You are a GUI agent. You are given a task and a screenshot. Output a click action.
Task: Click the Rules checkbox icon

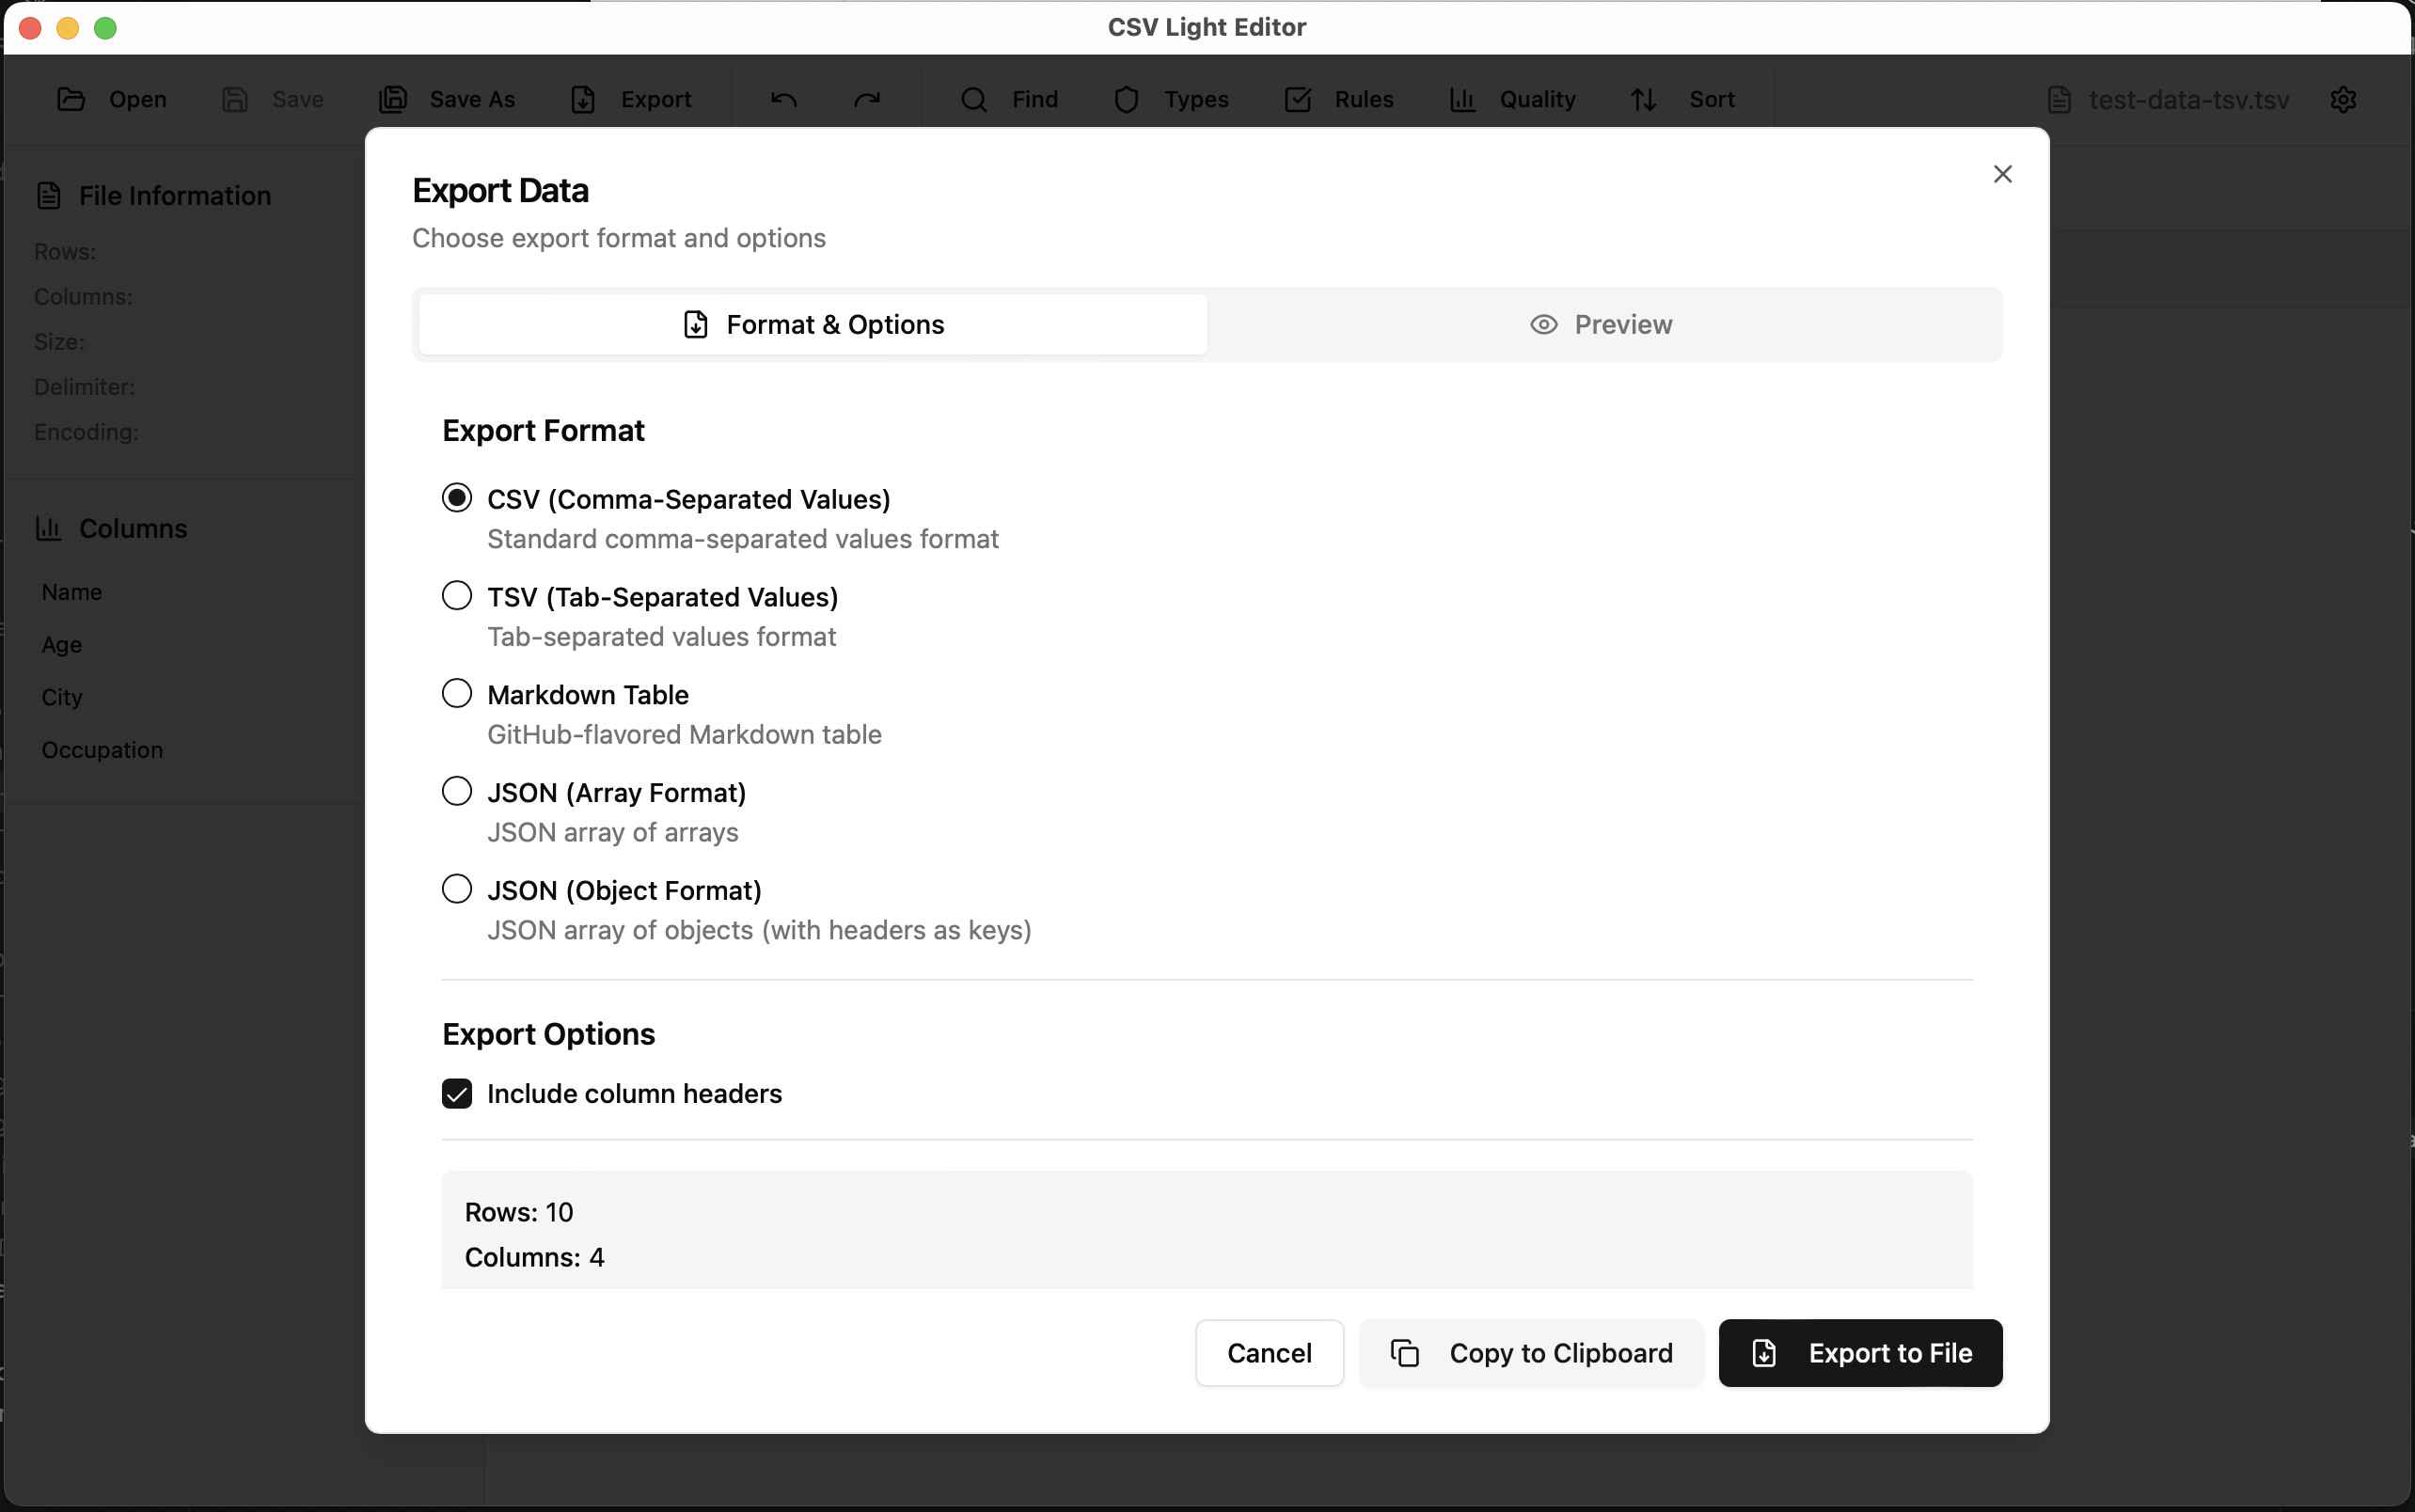click(x=1297, y=99)
